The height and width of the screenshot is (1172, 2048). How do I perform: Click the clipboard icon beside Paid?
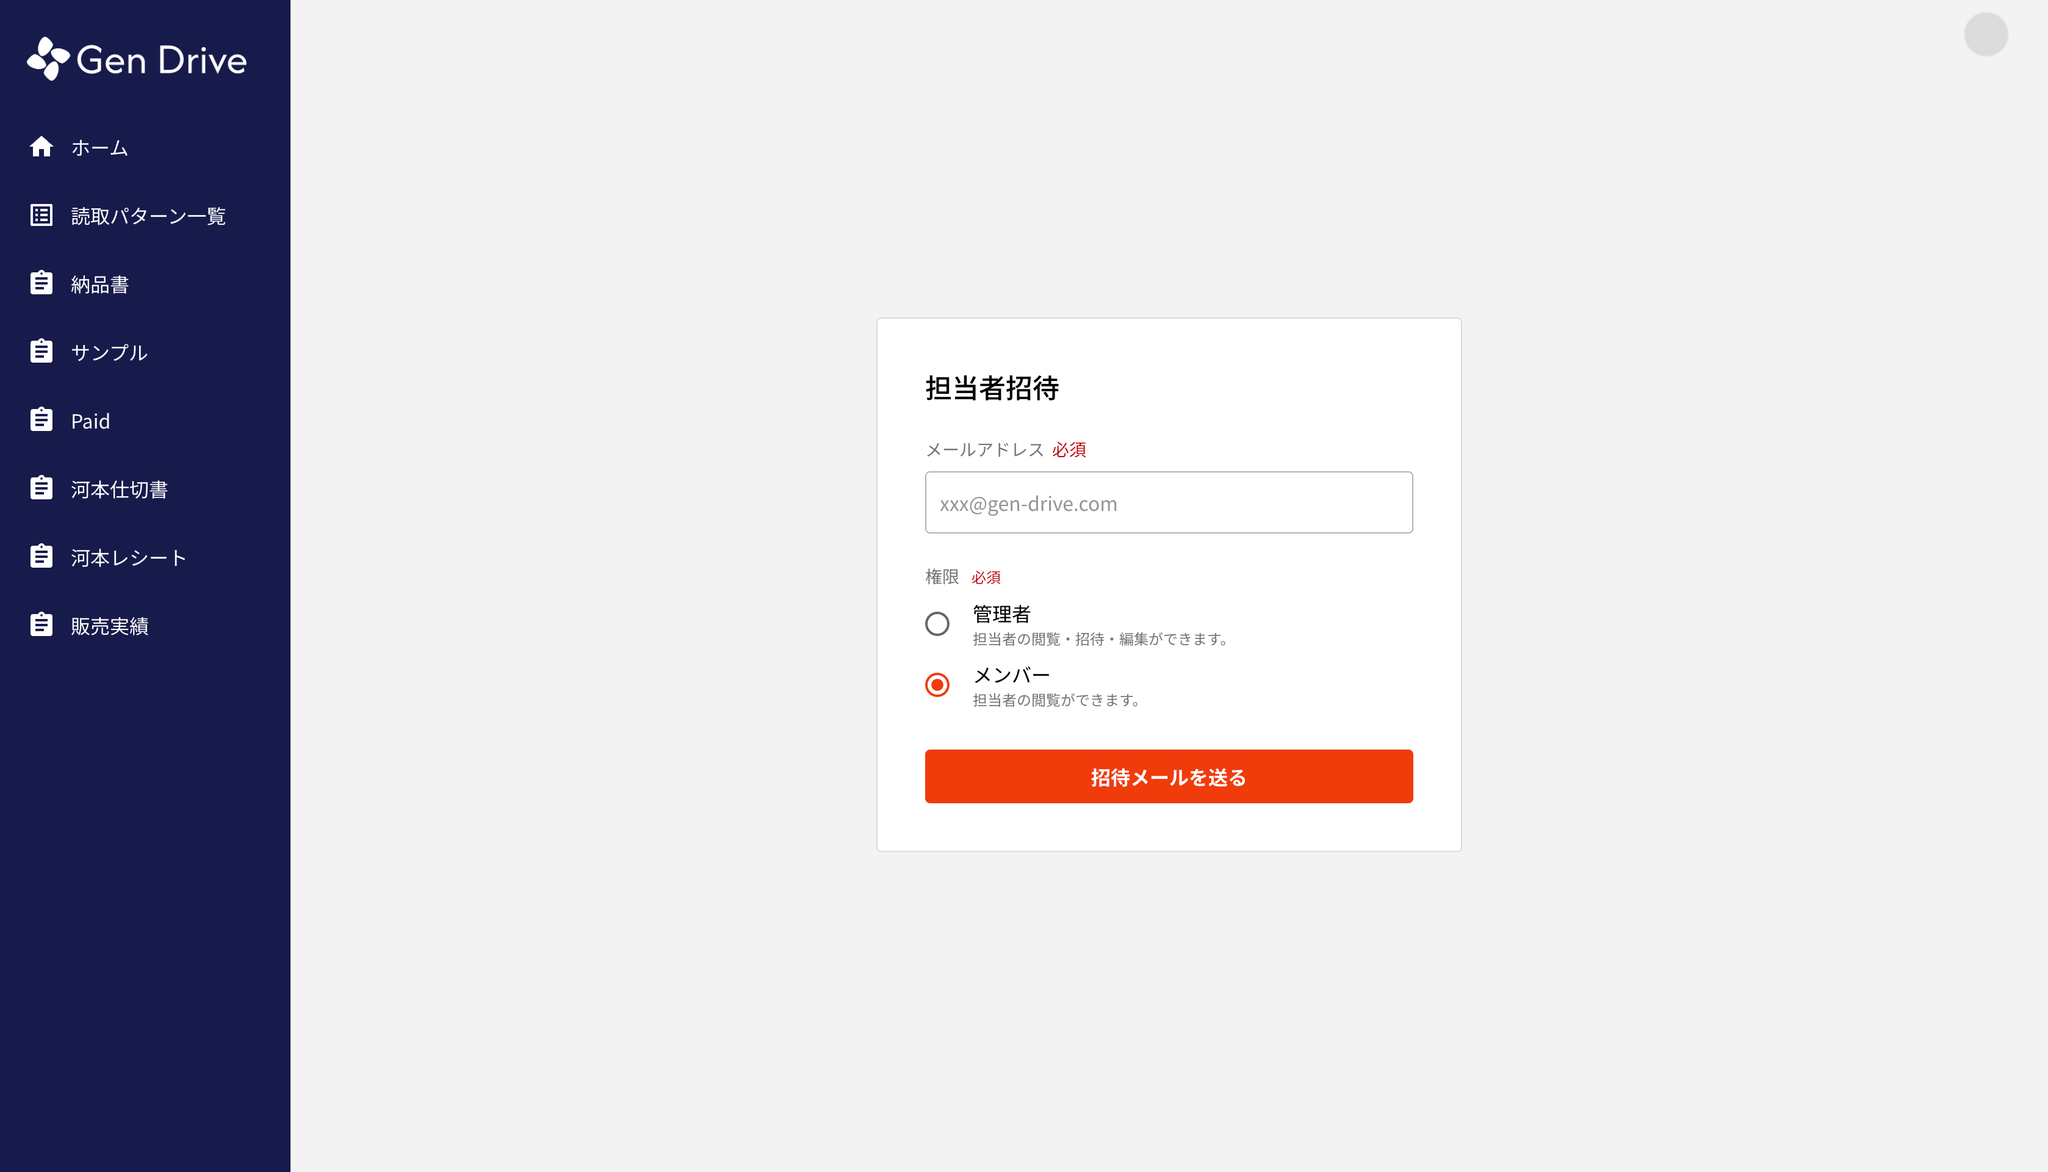coord(41,420)
